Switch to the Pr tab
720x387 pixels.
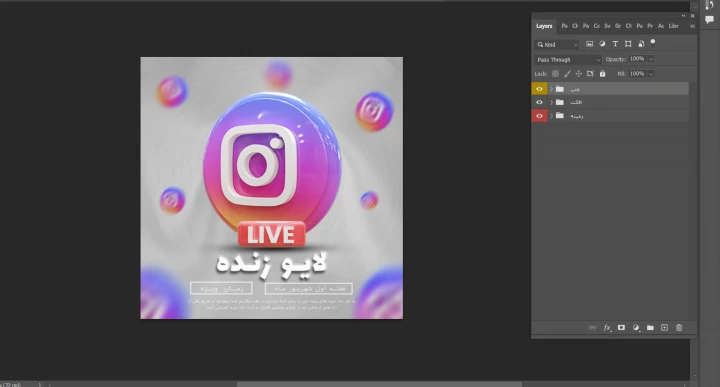[x=650, y=26]
